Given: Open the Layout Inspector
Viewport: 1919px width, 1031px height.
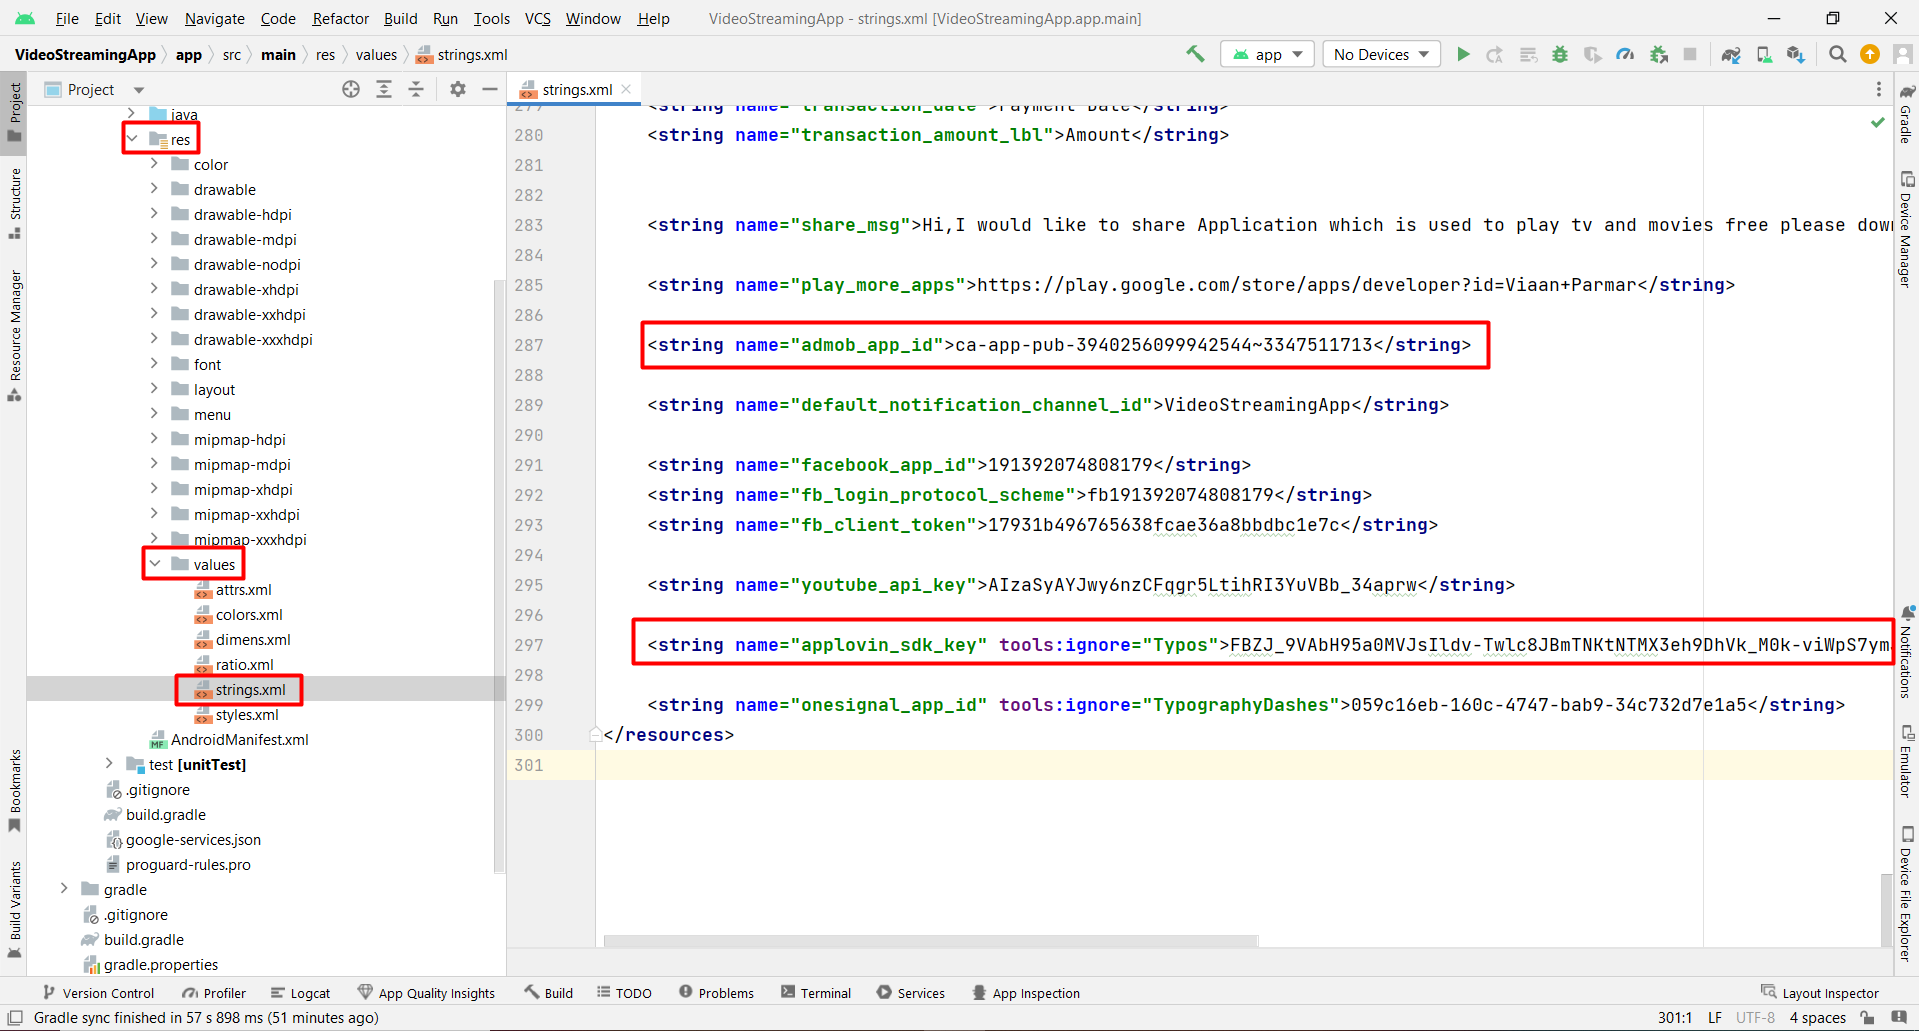Looking at the screenshot, I should click(x=1820, y=993).
